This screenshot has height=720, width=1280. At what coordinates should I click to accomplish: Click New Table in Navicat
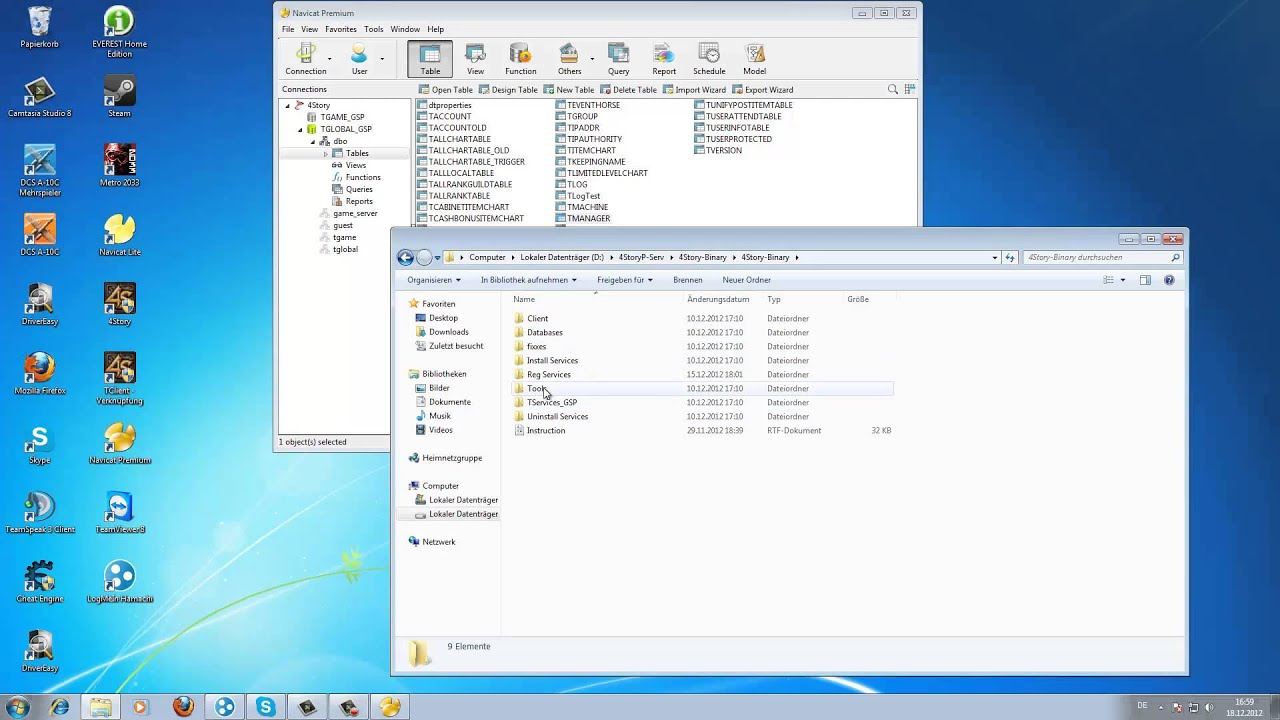coord(568,90)
